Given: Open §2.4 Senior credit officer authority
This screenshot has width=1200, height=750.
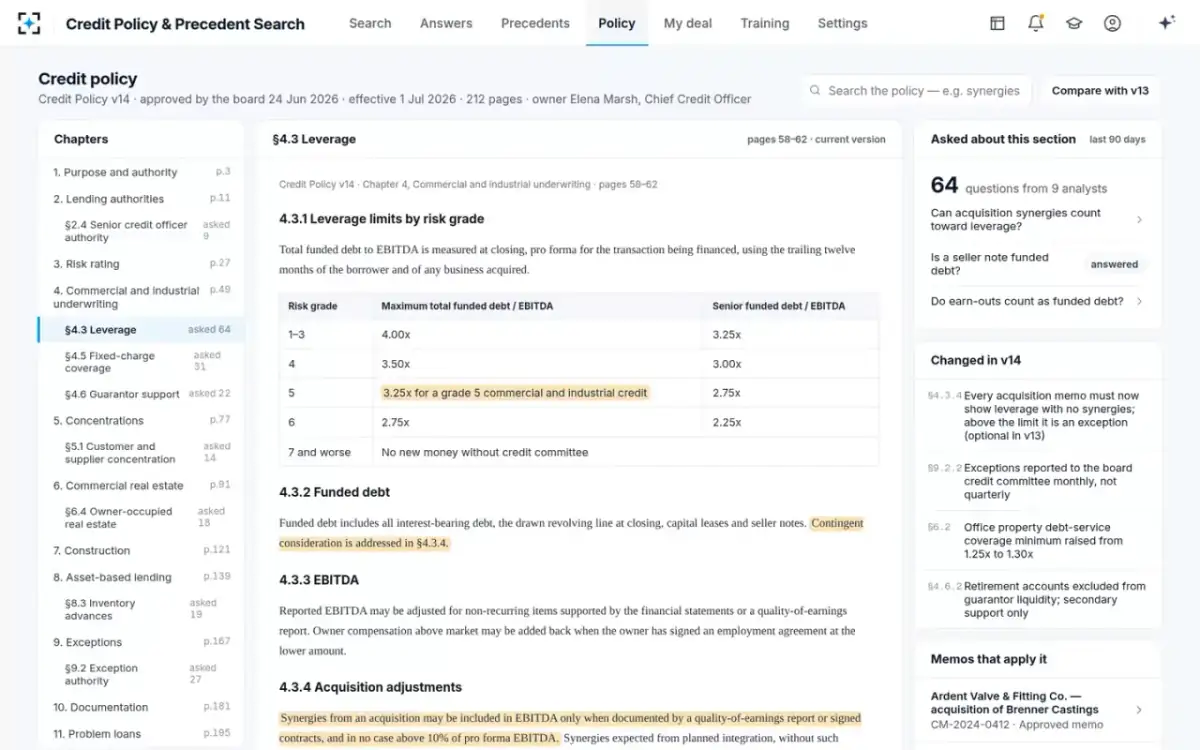Looking at the screenshot, I should click(x=141, y=231).
